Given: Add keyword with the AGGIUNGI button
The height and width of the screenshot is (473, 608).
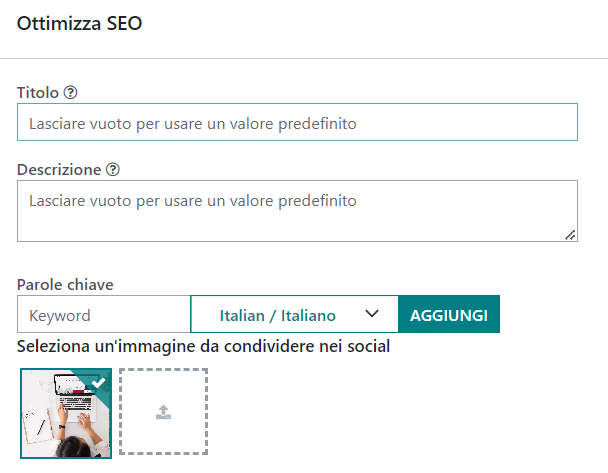Looking at the screenshot, I should click(449, 314).
